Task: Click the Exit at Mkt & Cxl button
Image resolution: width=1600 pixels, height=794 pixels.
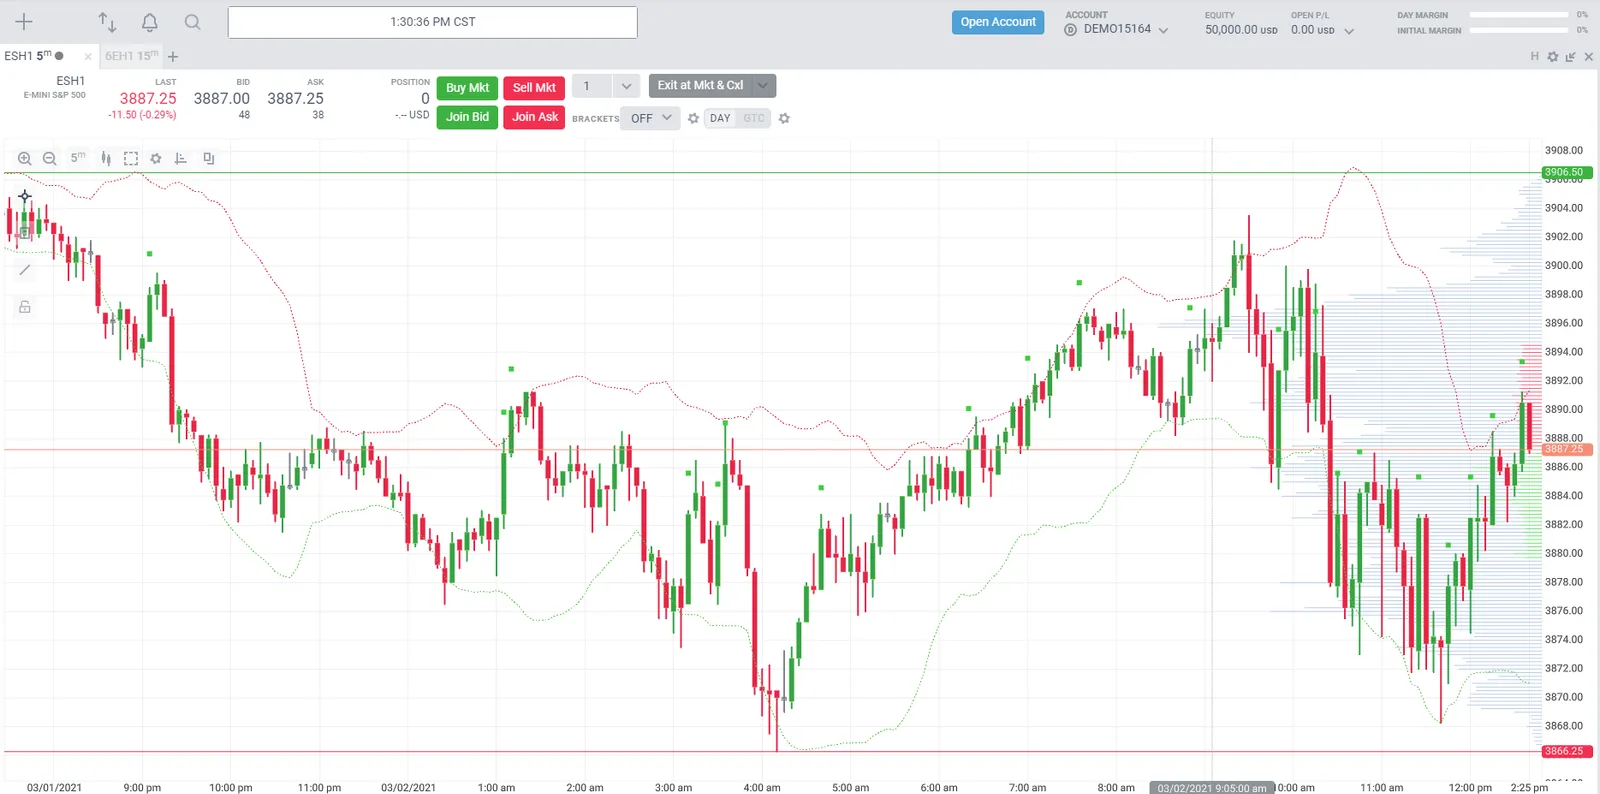Action: click(700, 86)
